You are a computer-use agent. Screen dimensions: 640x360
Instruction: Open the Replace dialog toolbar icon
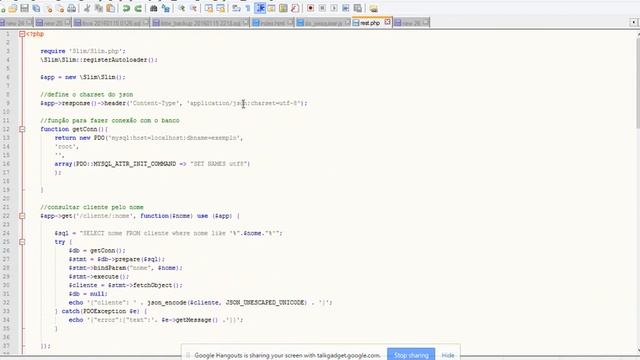point(165,8)
